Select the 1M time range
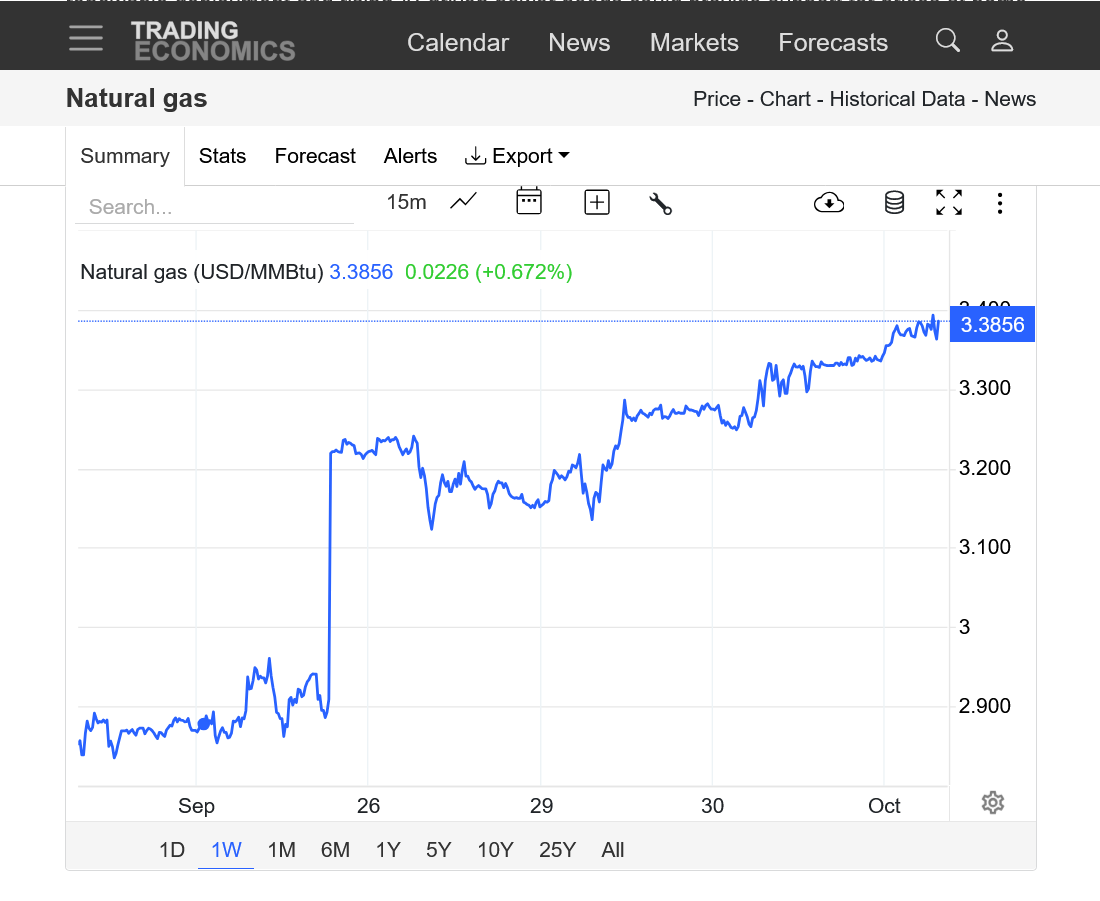Screen dimensions: 1100x901 (281, 850)
